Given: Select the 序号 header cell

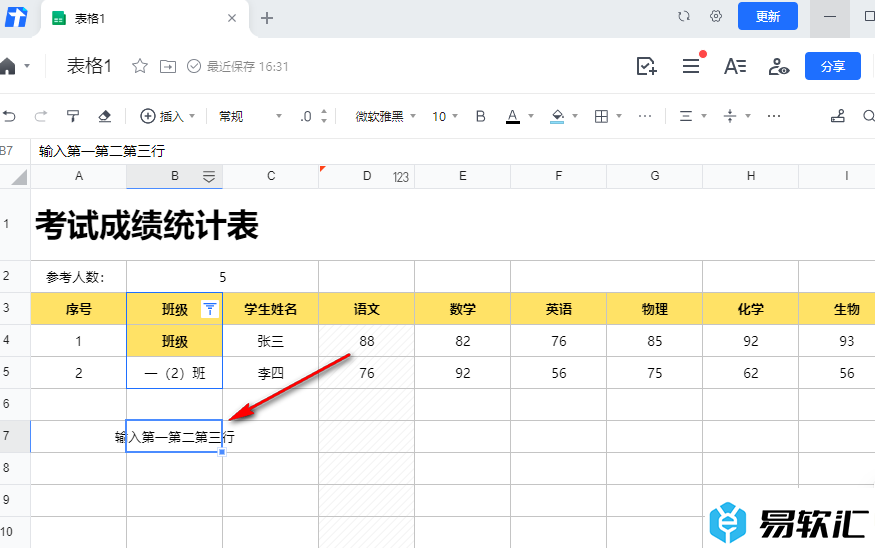Looking at the screenshot, I should click(x=79, y=309).
